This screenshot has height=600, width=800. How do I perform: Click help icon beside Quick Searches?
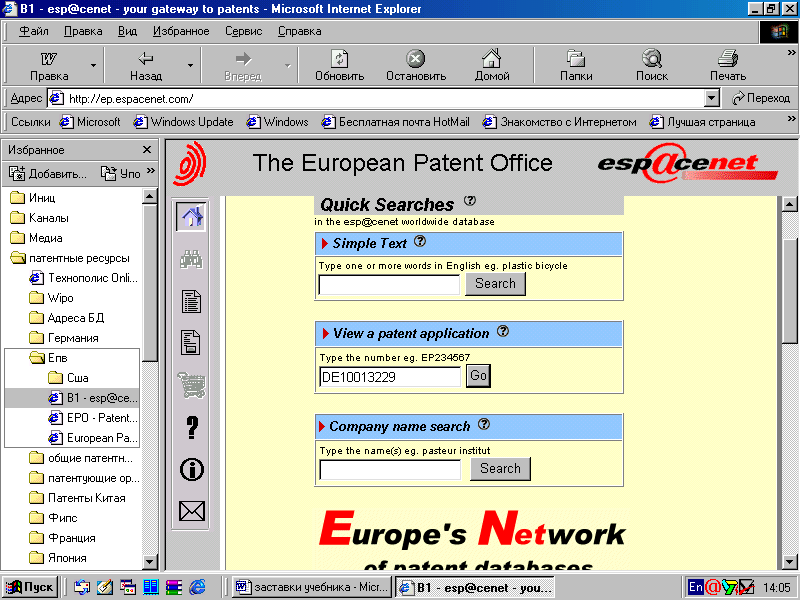click(x=470, y=201)
